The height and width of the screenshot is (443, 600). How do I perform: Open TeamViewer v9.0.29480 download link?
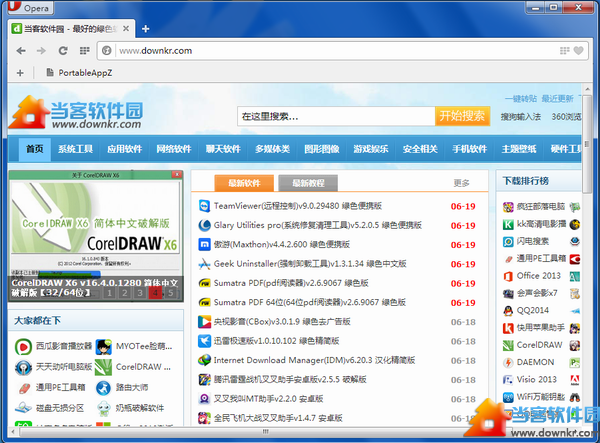pos(298,206)
